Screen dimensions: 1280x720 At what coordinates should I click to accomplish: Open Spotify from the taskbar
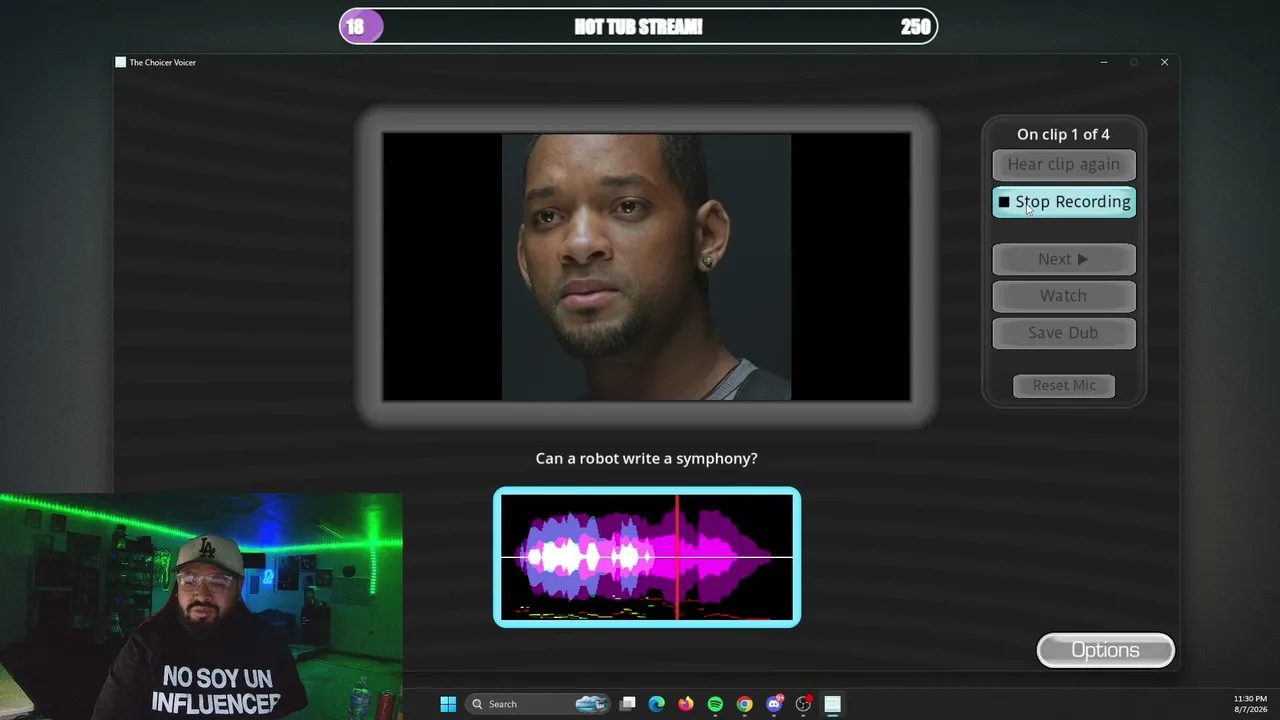tap(715, 704)
